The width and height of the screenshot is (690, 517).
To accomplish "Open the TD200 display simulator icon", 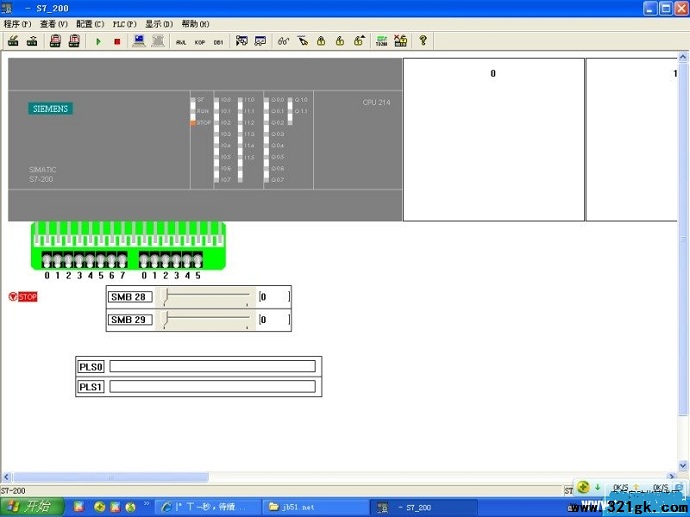I will pos(382,41).
